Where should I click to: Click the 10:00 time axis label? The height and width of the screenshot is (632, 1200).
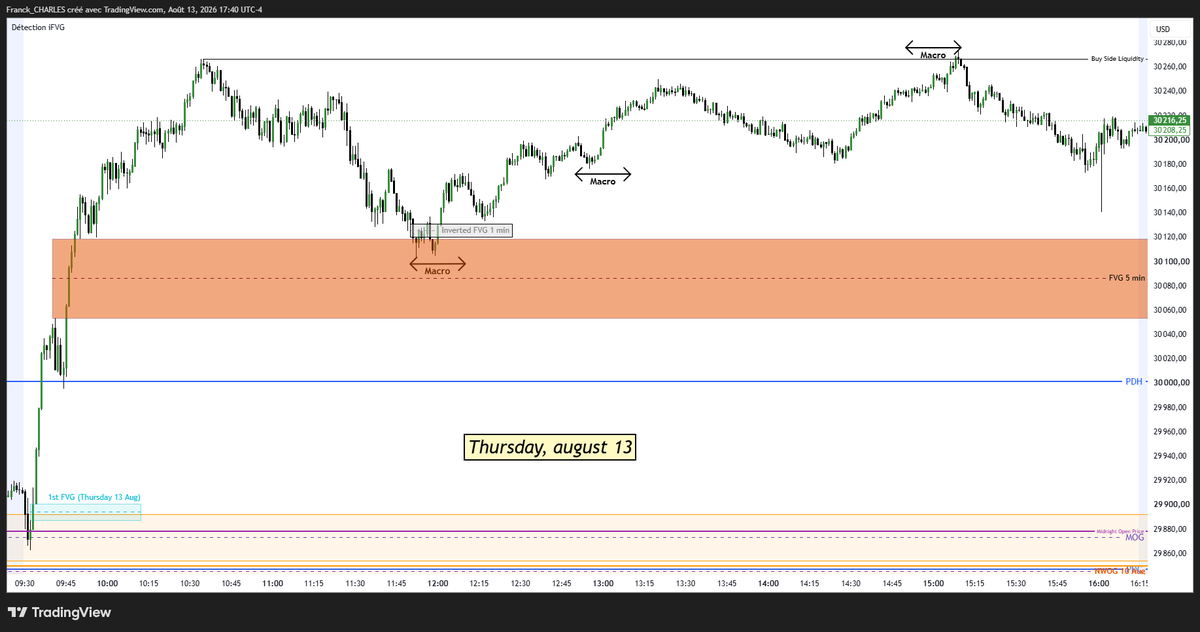point(107,582)
